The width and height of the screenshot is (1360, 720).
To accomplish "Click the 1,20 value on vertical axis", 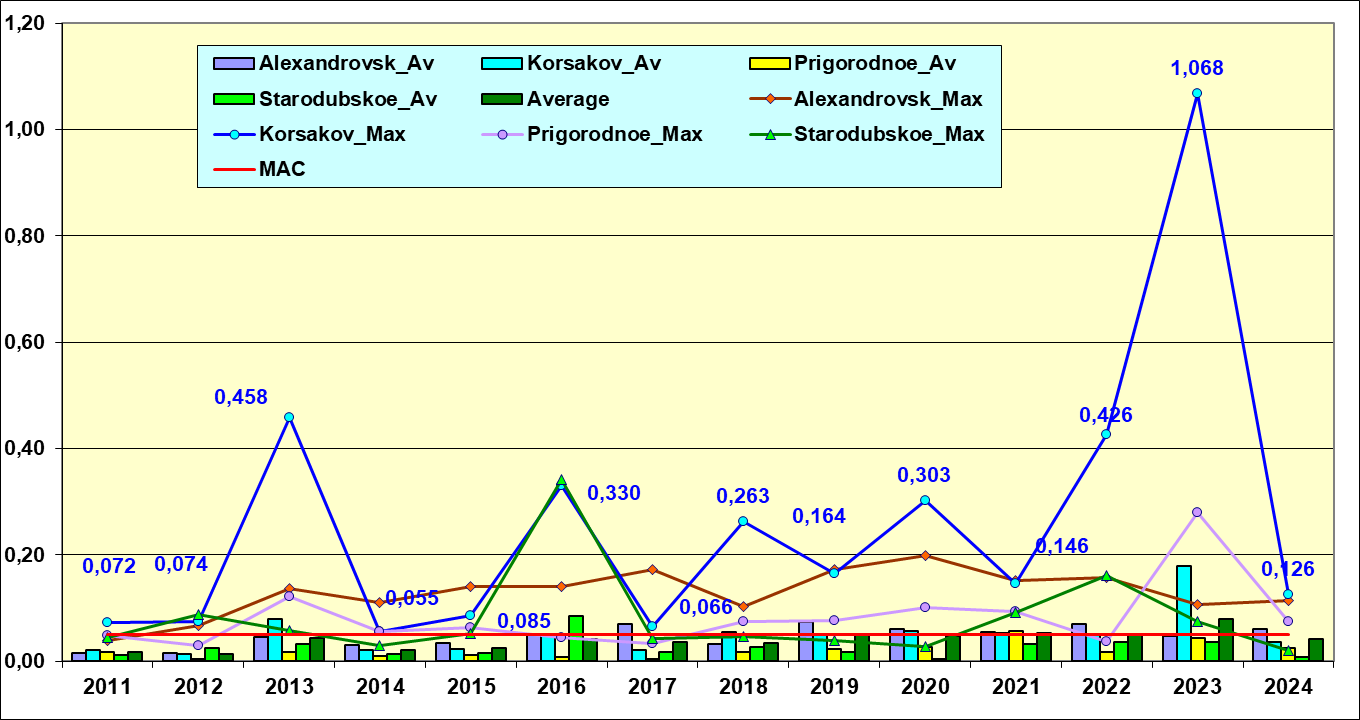I will coord(26,24).
